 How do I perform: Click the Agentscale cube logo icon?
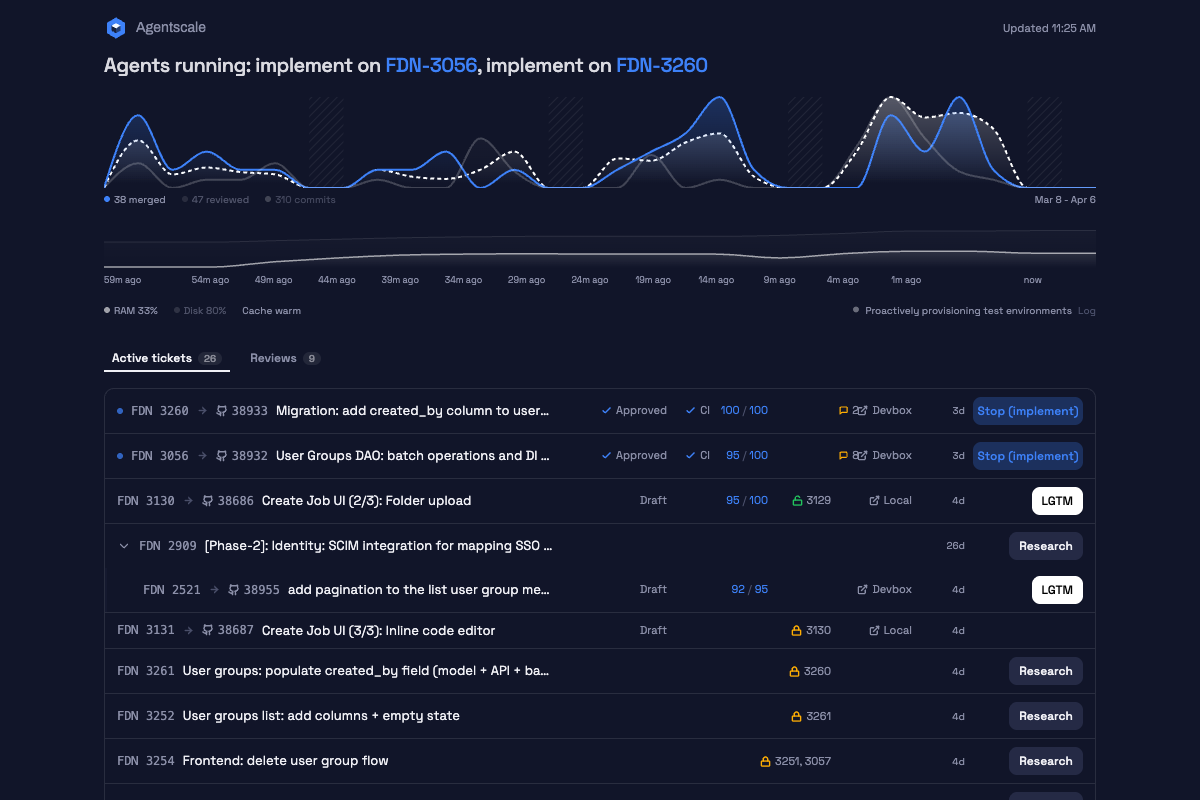(116, 28)
